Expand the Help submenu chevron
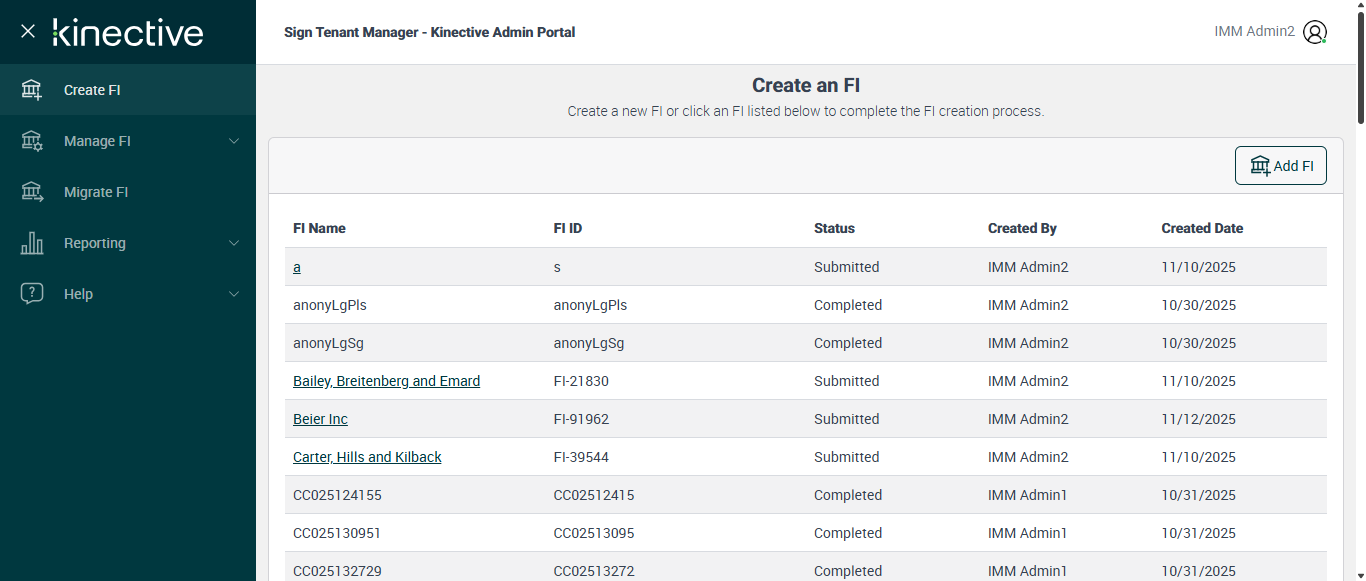 click(x=234, y=294)
